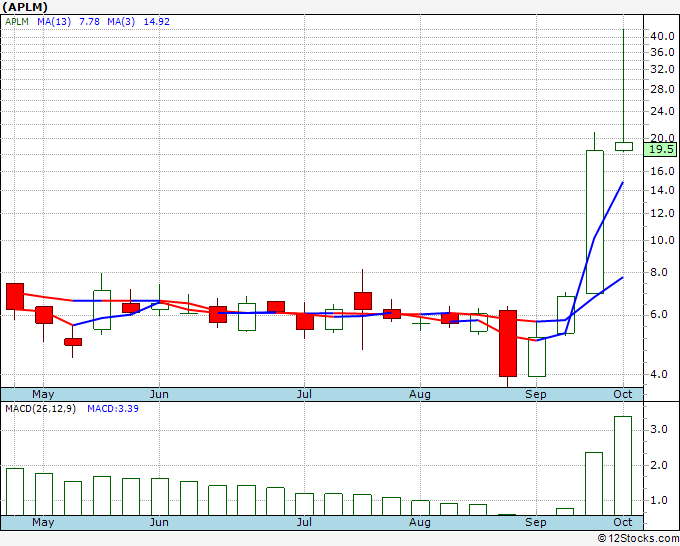Click the 19.5 current price label
The width and height of the screenshot is (680, 546).
(660, 150)
